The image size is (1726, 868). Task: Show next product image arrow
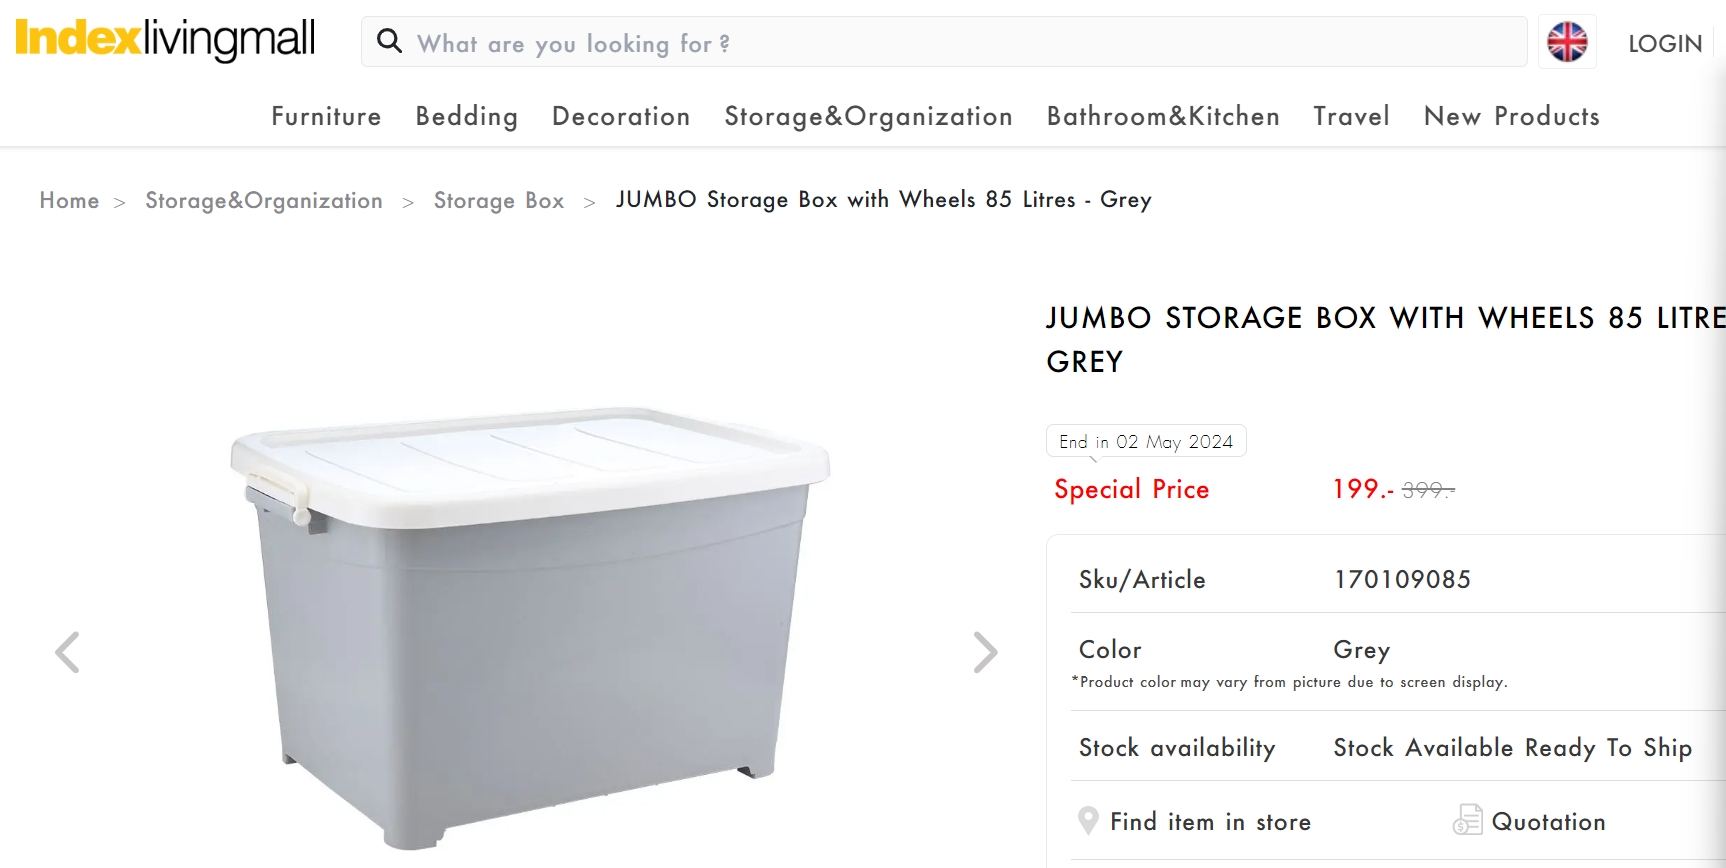click(x=985, y=653)
